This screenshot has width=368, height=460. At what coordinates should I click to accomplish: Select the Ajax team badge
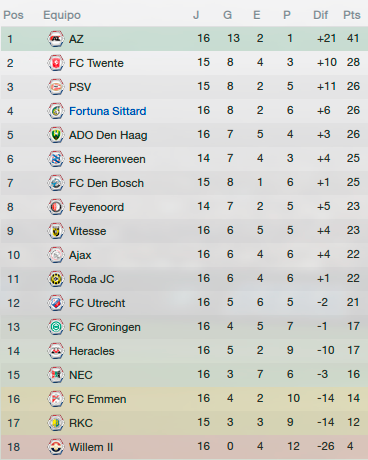(x=56, y=255)
